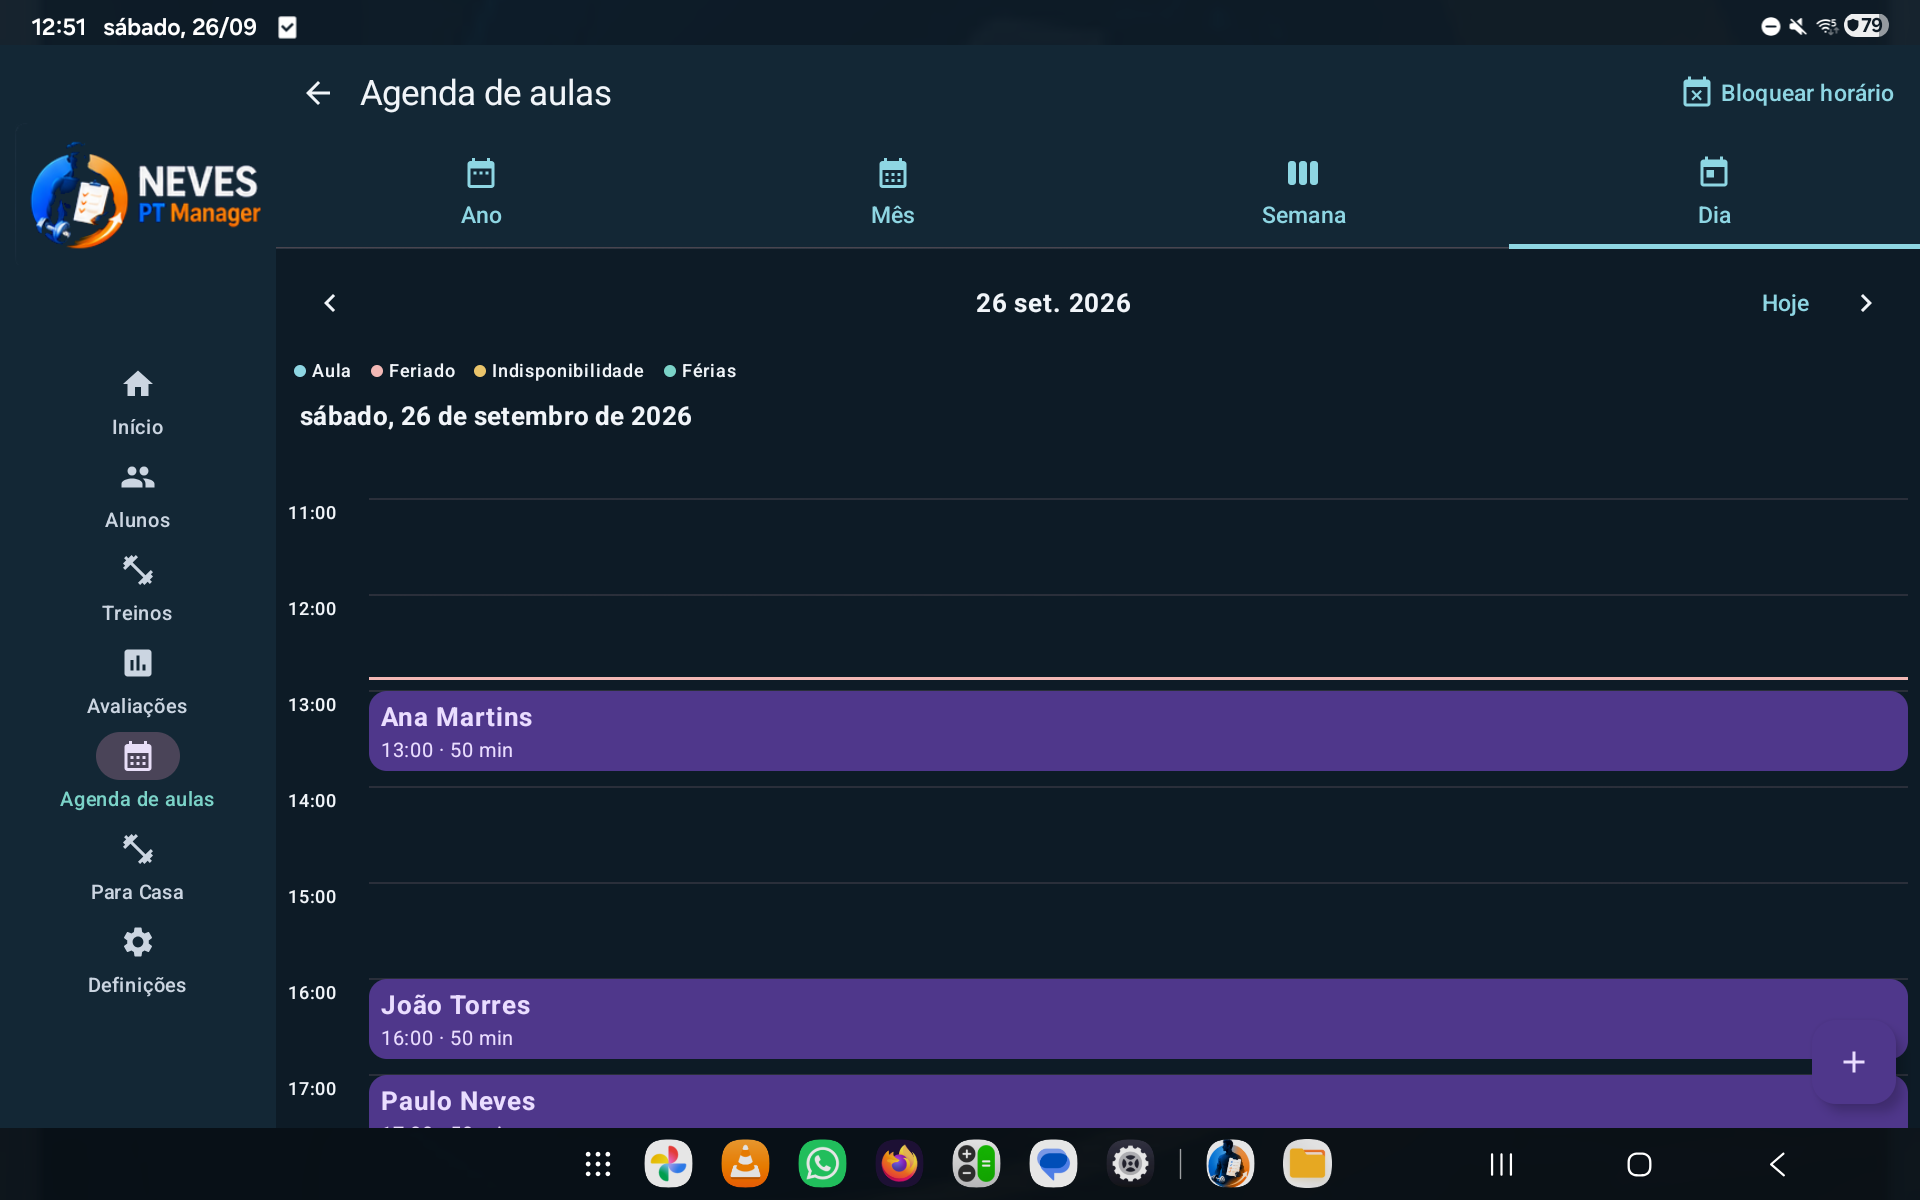The width and height of the screenshot is (1920, 1200).
Task: Click the 14:00 time slot label
Action: [x=312, y=801]
